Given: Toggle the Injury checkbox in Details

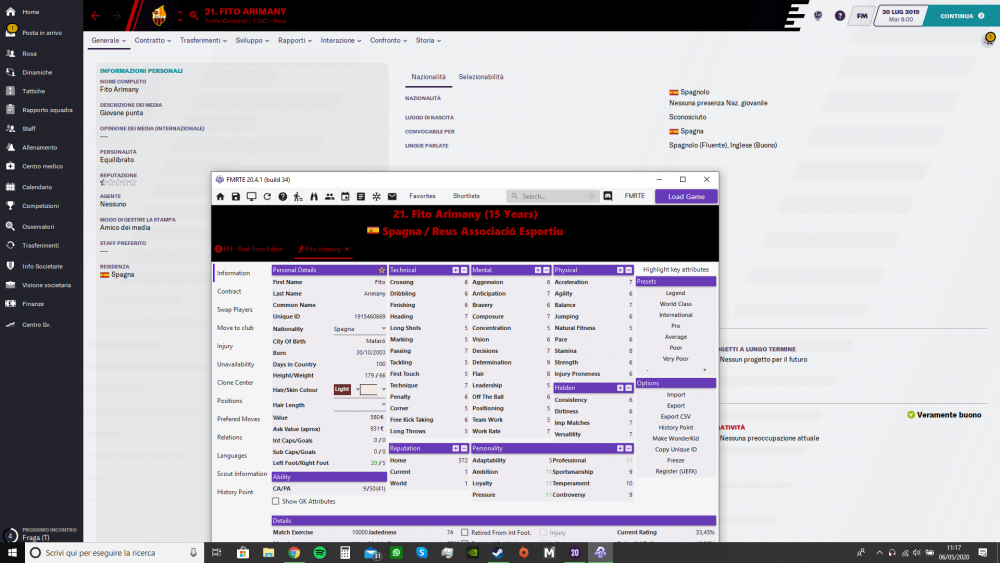Looking at the screenshot, I should pyautogui.click(x=543, y=533).
